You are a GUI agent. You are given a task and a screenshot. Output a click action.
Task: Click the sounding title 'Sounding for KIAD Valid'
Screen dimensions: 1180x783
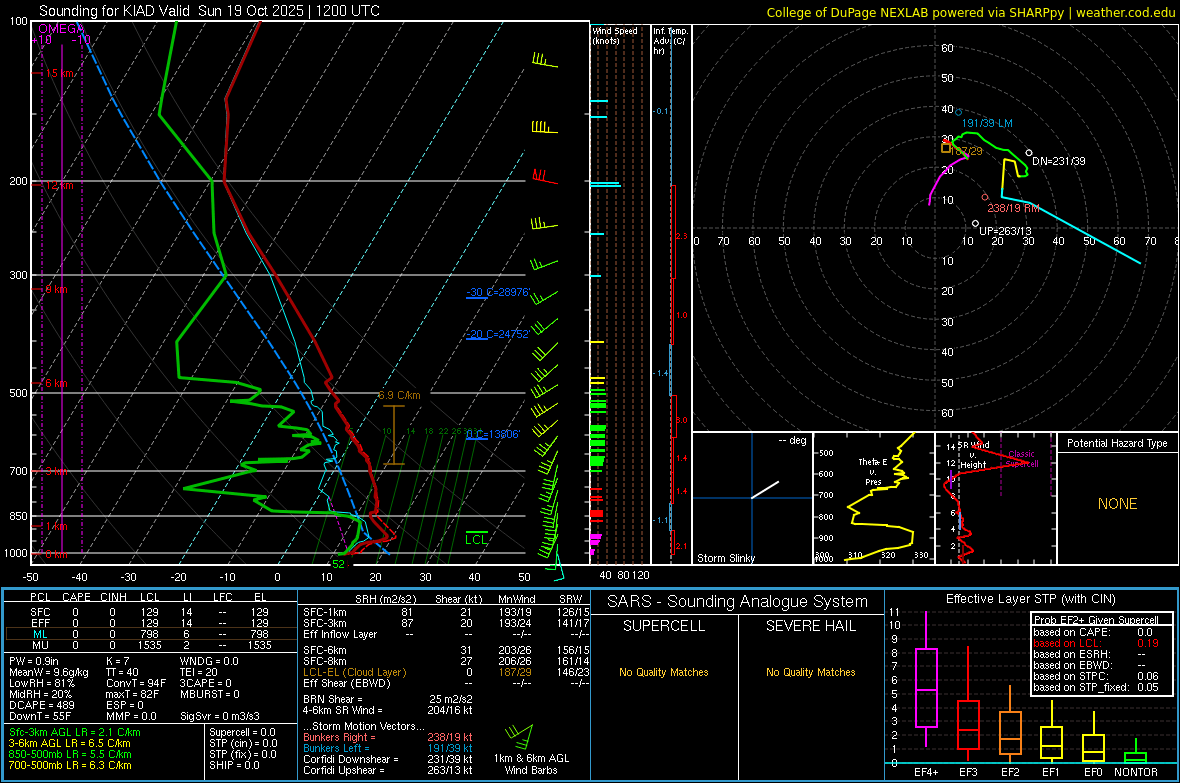pos(114,11)
